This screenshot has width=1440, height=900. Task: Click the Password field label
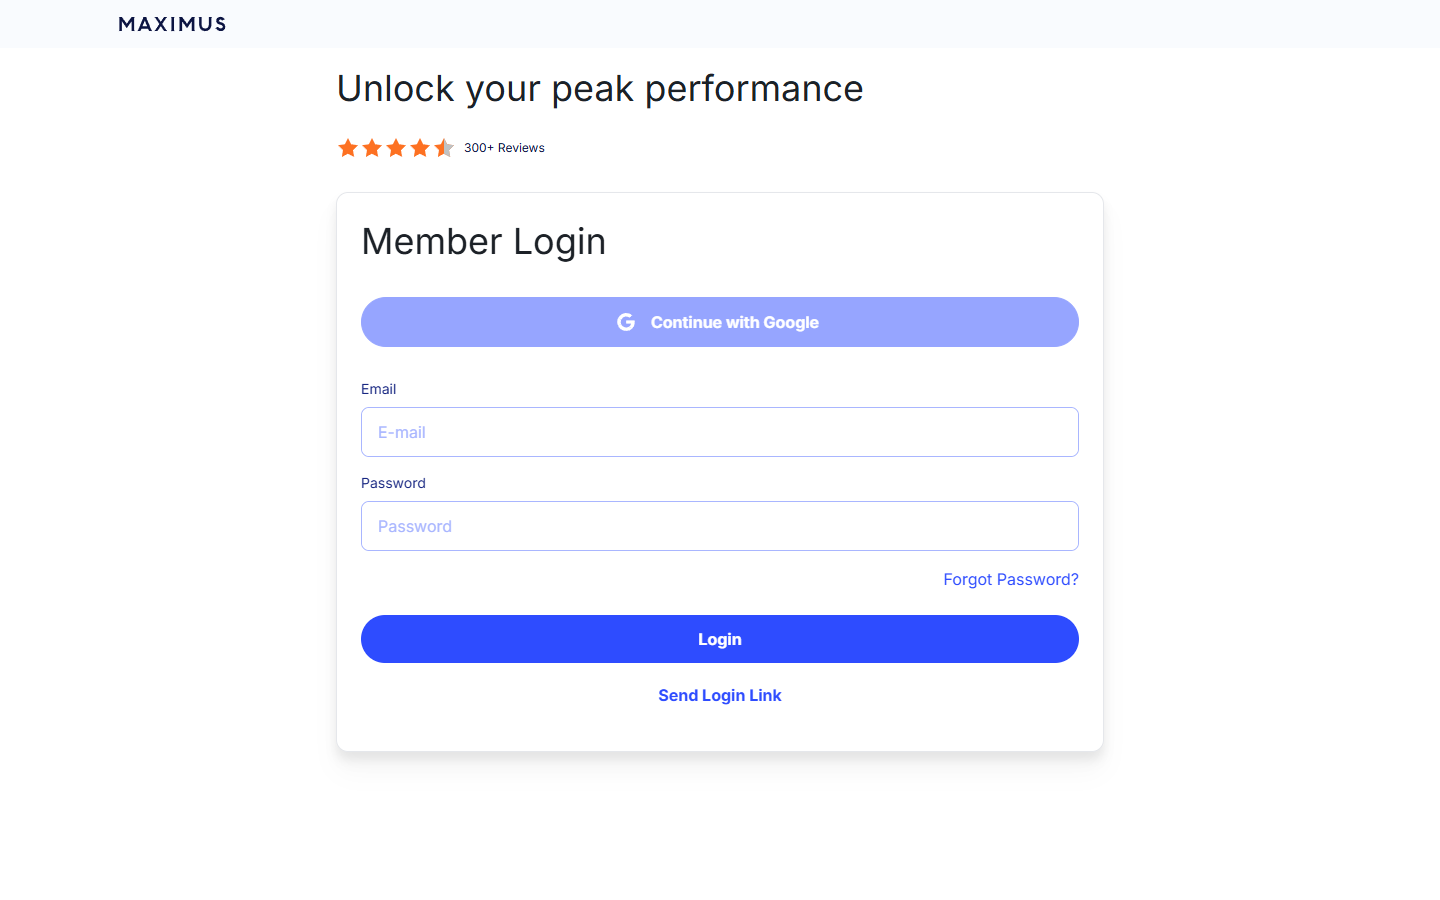click(x=393, y=483)
